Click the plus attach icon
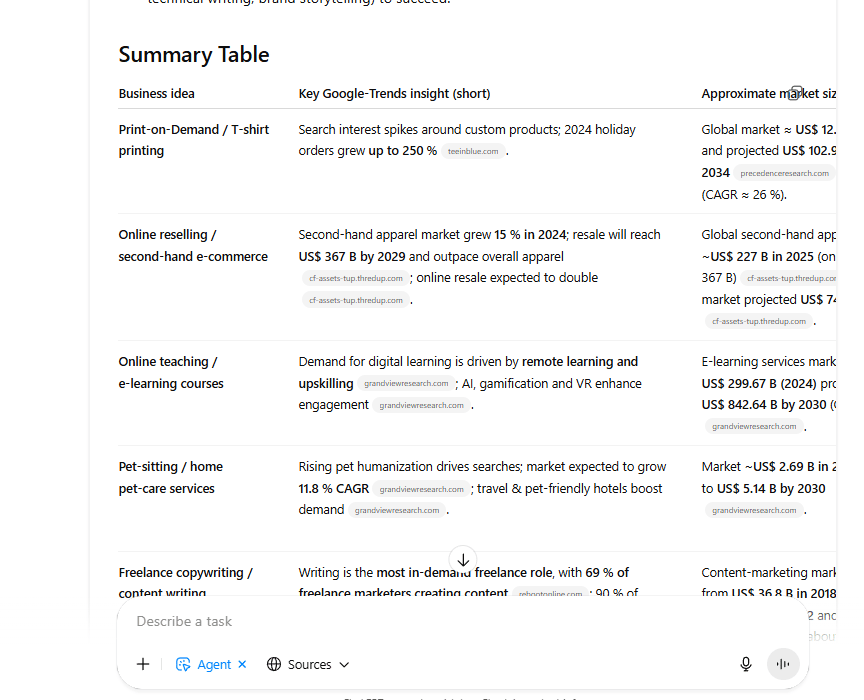Screen dimensions: 864x700 143,664
